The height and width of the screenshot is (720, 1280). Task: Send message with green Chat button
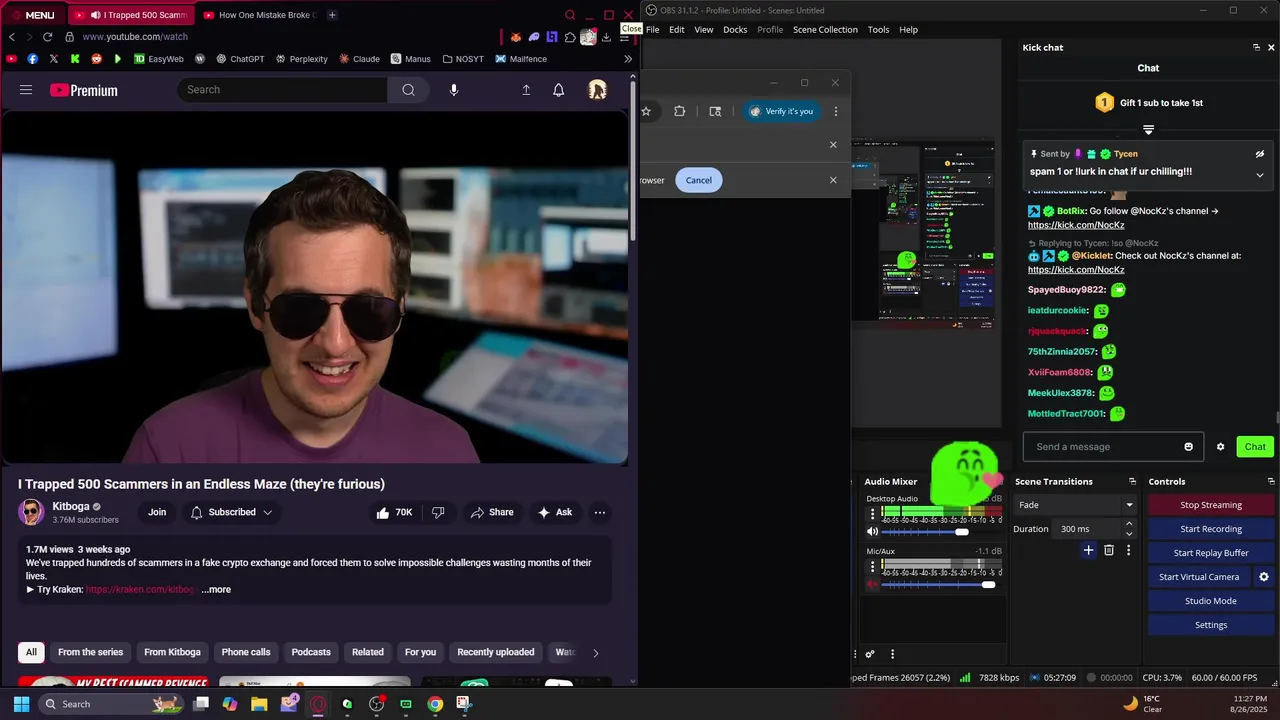click(x=1255, y=447)
